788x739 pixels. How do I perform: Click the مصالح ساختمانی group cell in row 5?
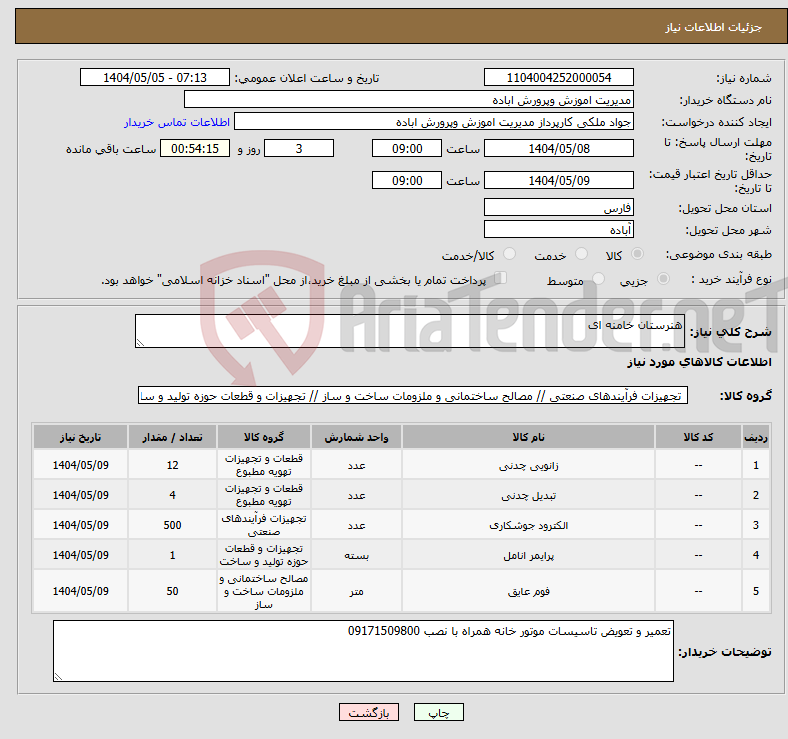coord(264,591)
